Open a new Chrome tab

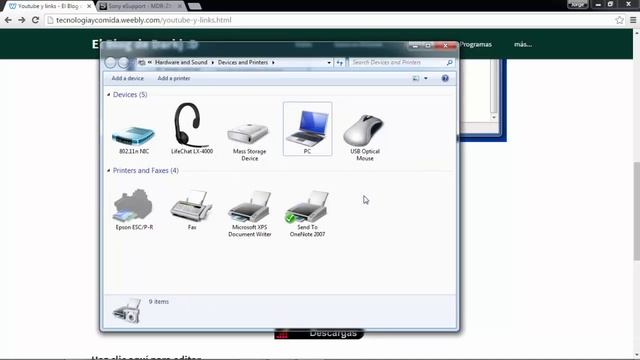195,6
